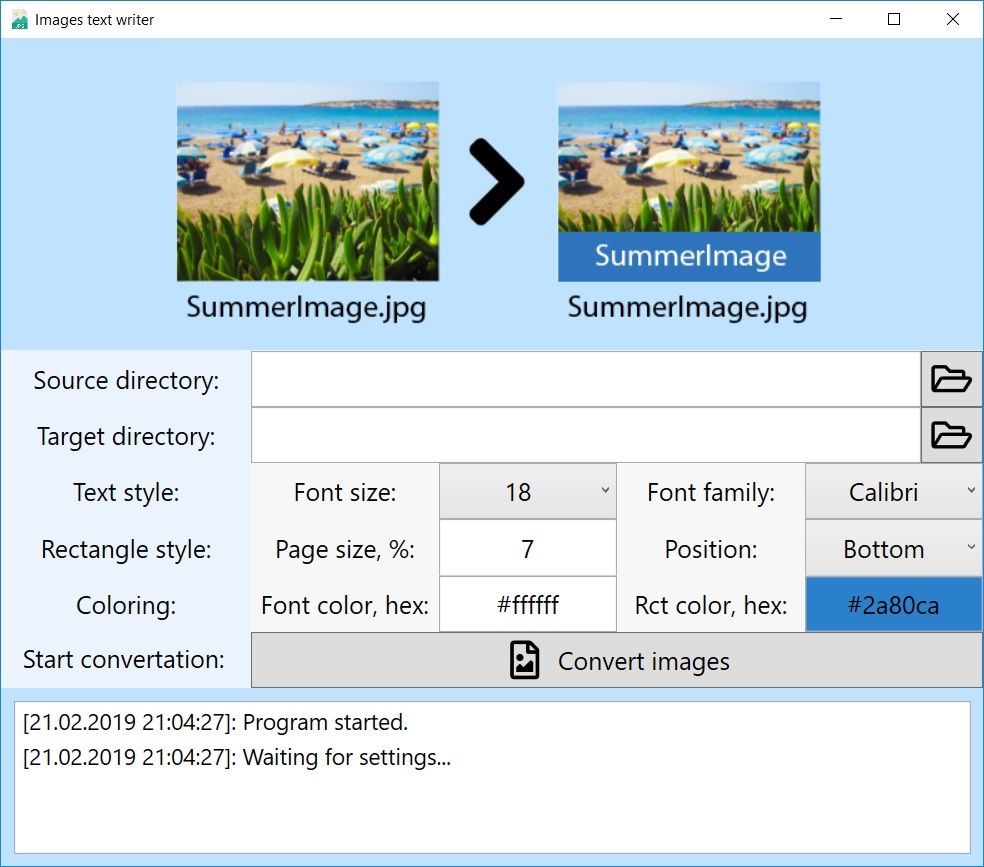Viewport: 984px width, 867px height.
Task: Maximize the Images text writer window
Action: pyautogui.click(x=894, y=19)
